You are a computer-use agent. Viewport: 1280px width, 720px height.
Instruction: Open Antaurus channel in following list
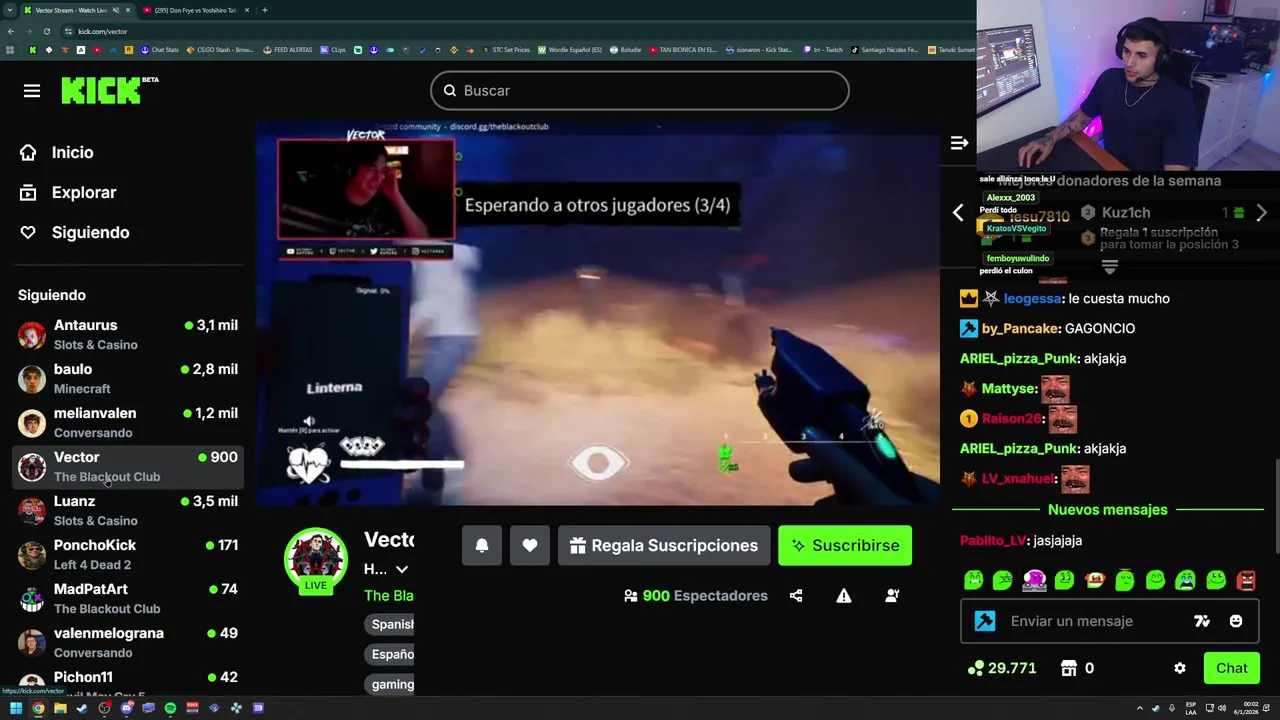128,335
